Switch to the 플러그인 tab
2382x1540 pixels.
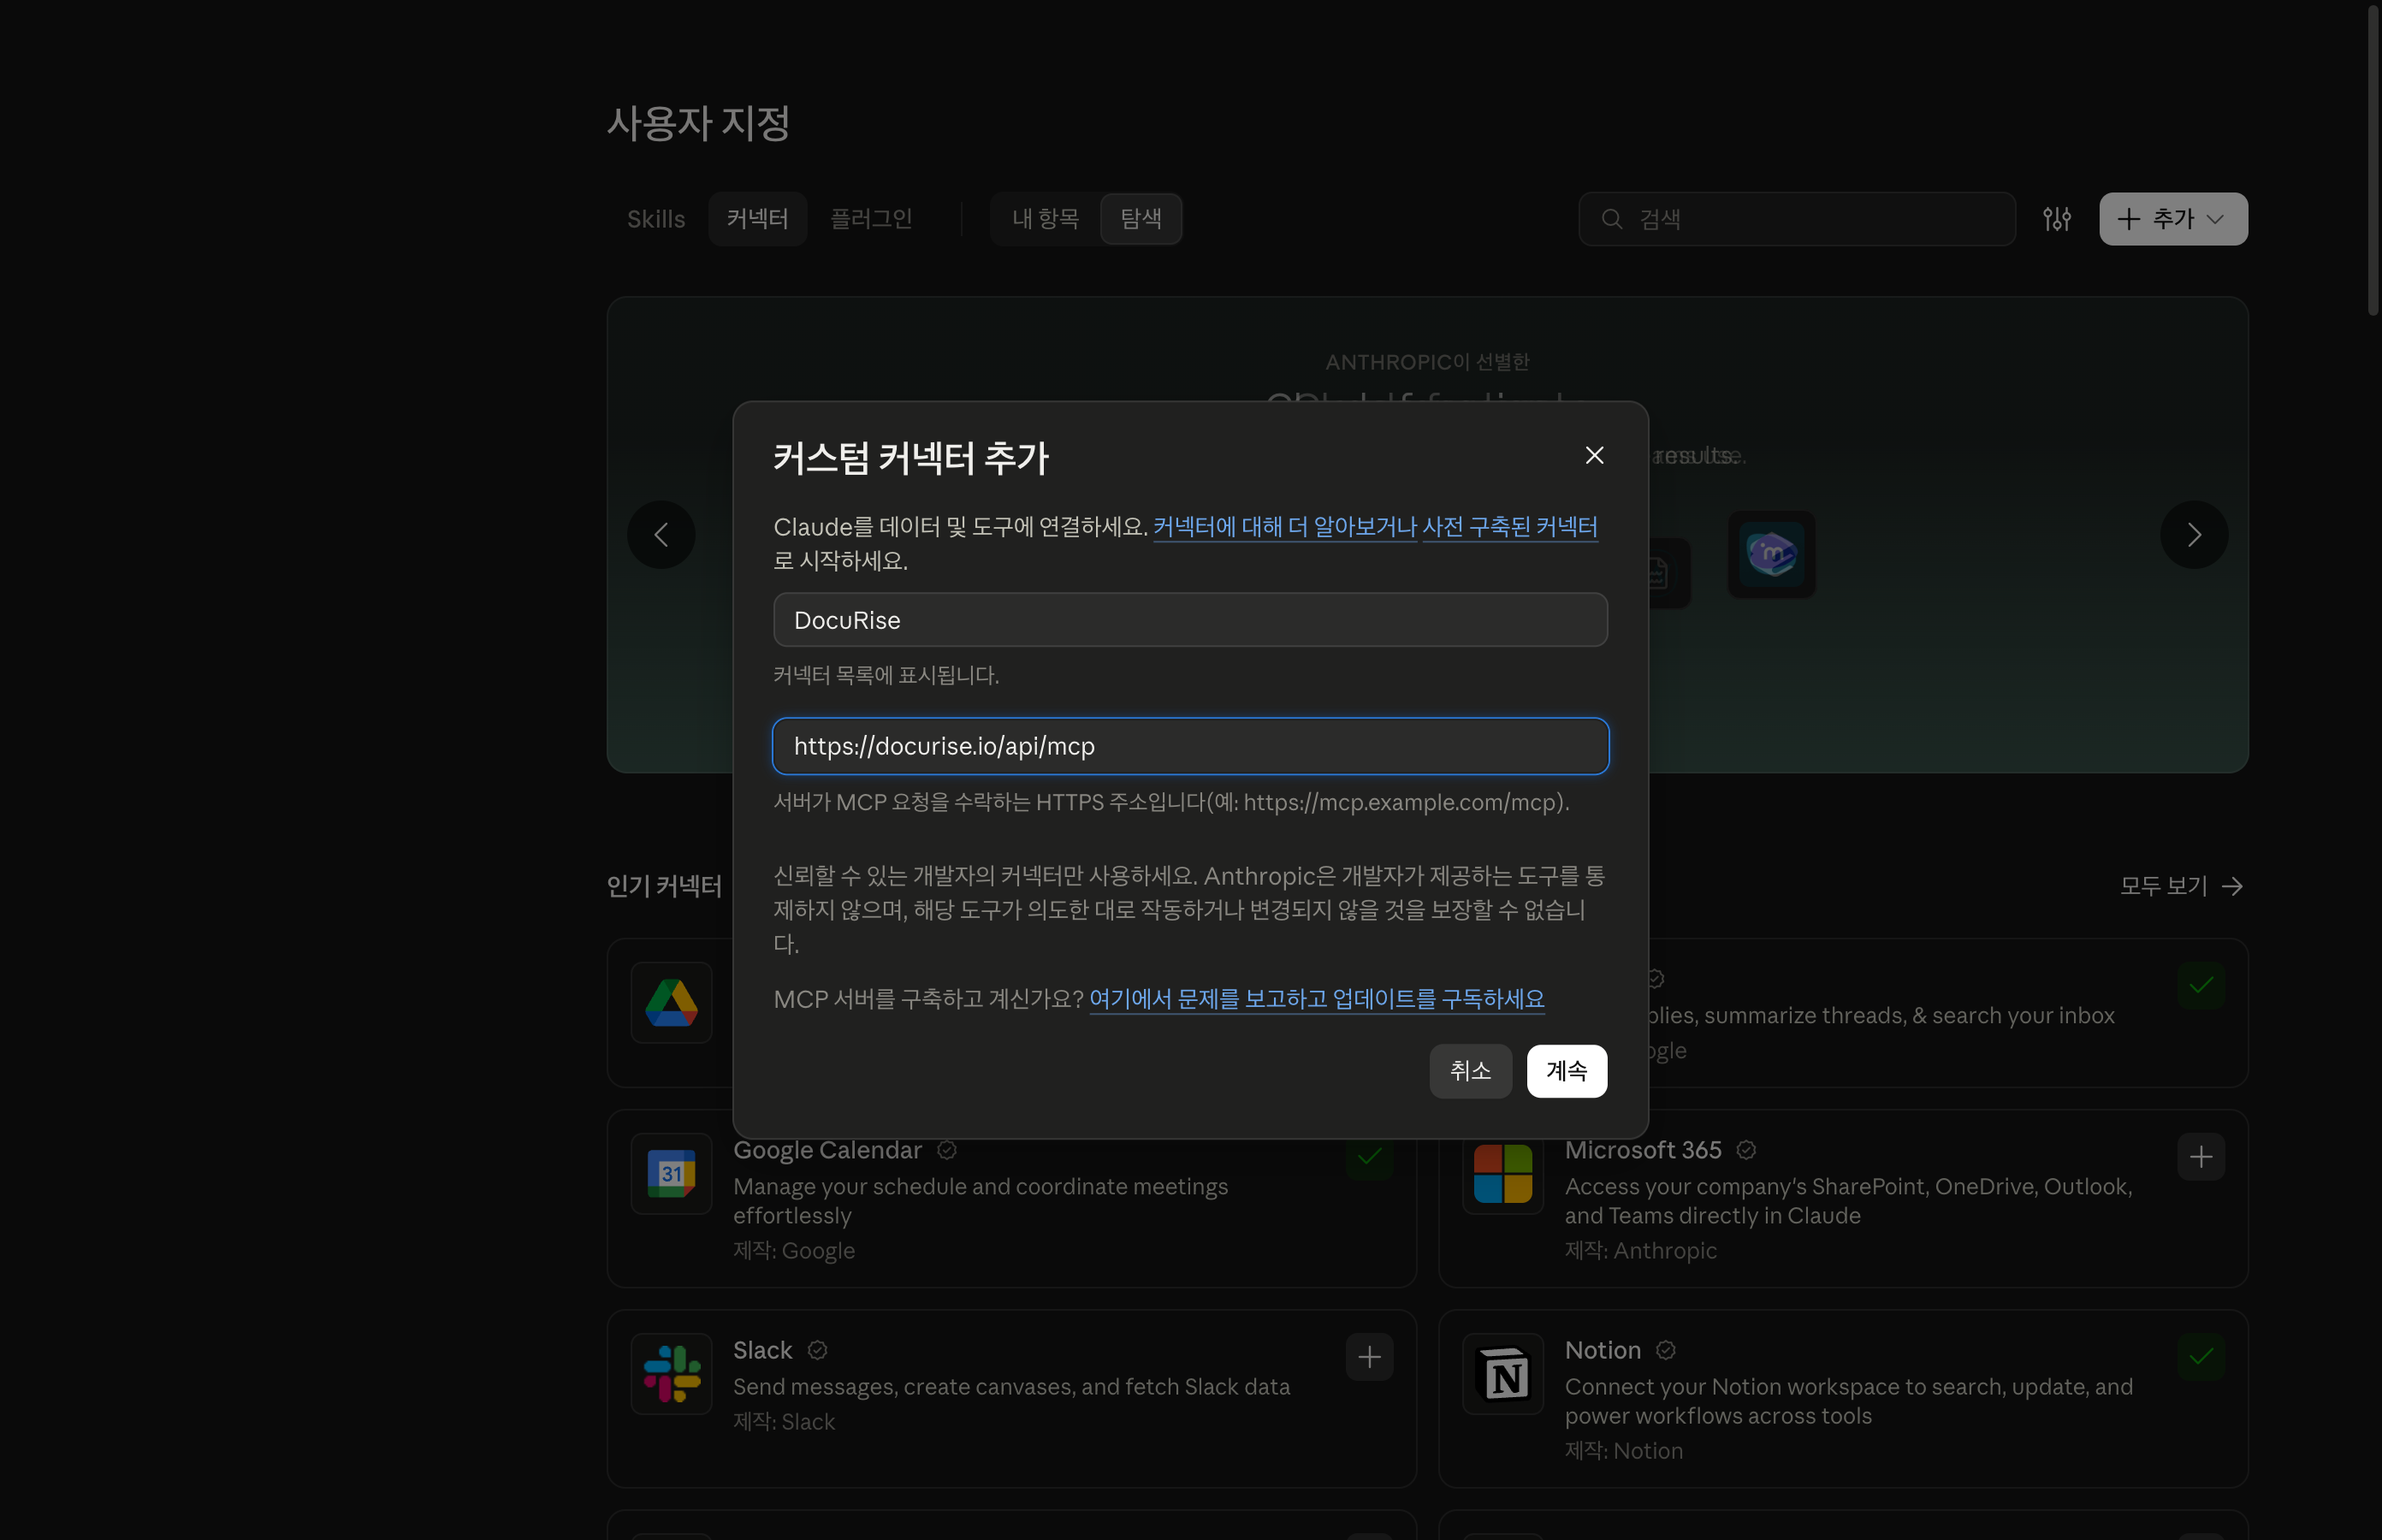pyautogui.click(x=871, y=219)
